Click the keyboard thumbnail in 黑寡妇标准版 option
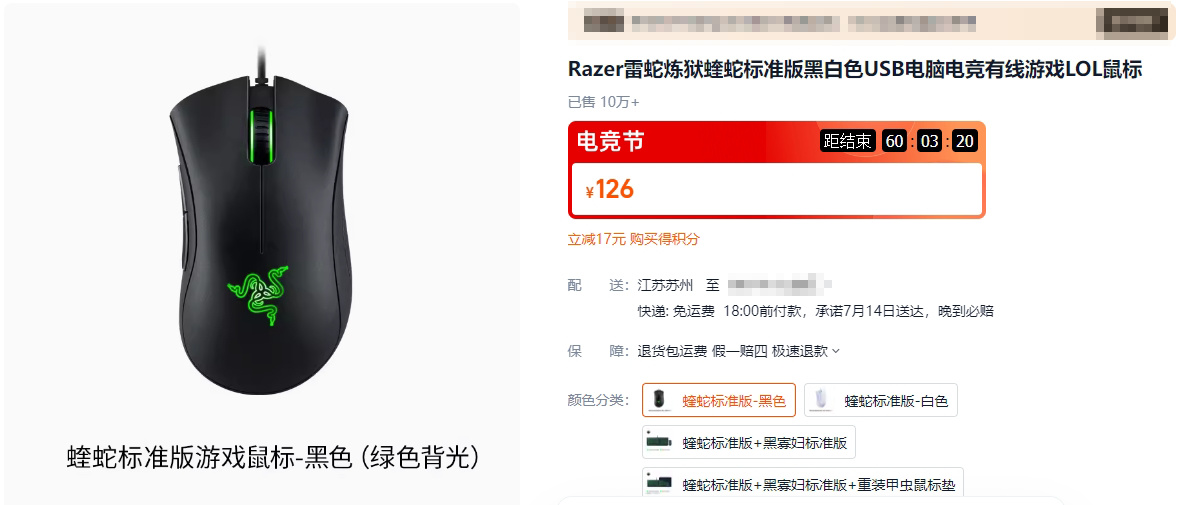 pos(660,441)
